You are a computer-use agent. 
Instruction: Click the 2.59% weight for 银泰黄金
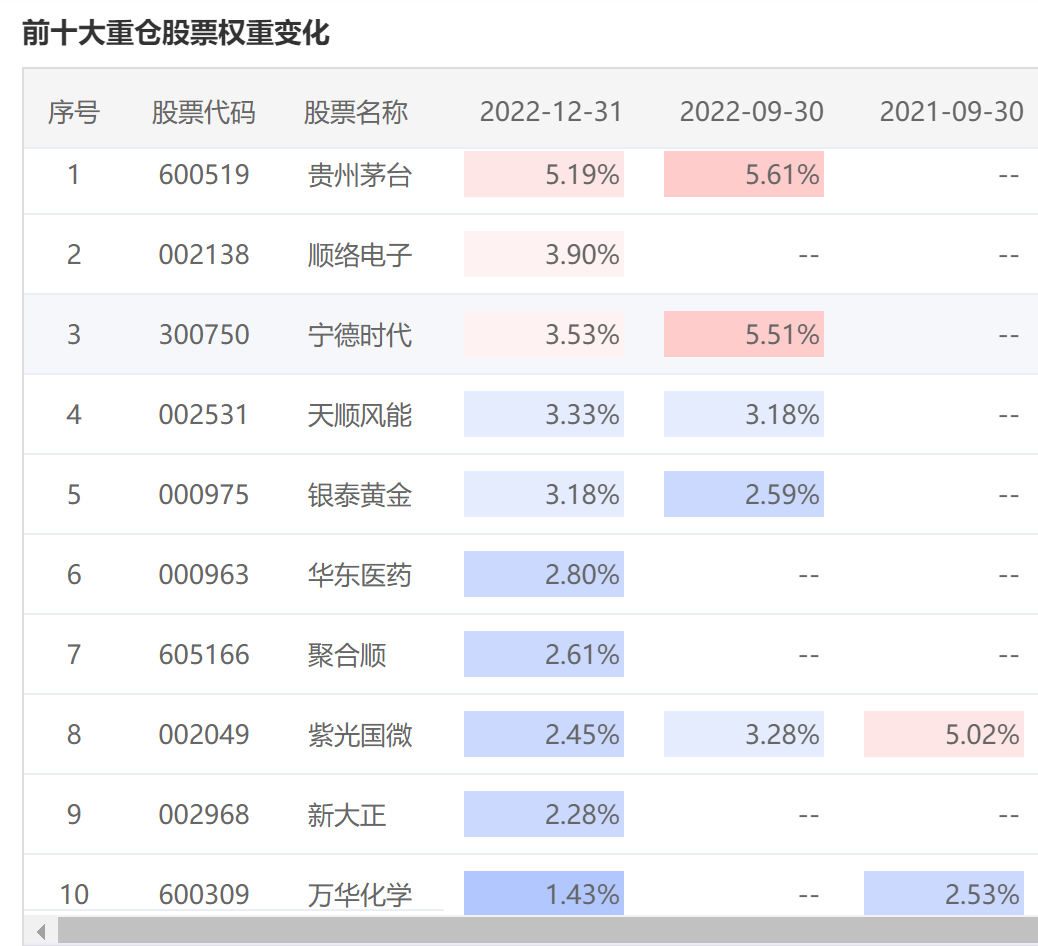[743, 494]
